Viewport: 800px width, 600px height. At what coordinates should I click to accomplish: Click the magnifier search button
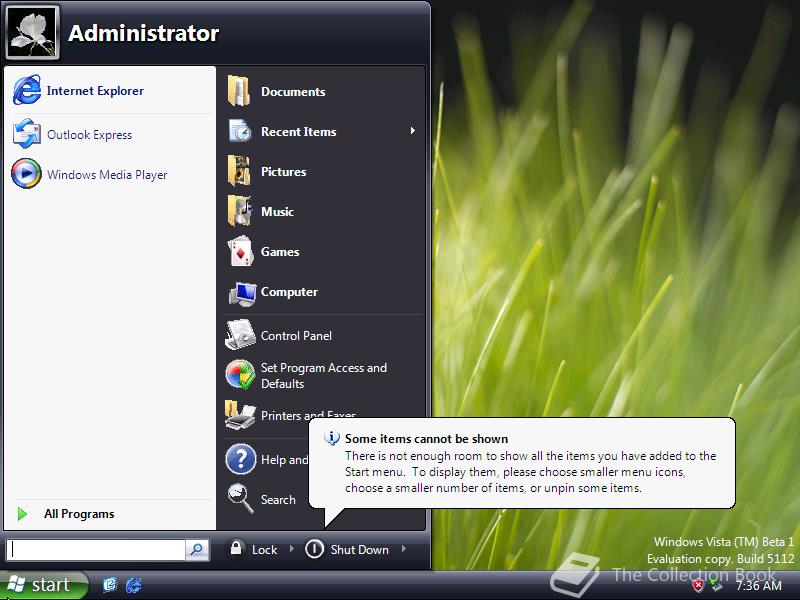pyautogui.click(x=196, y=549)
